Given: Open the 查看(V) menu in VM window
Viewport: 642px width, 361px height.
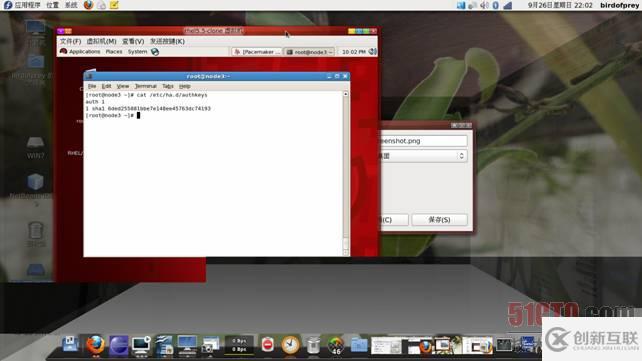Looking at the screenshot, I should pos(133,41).
